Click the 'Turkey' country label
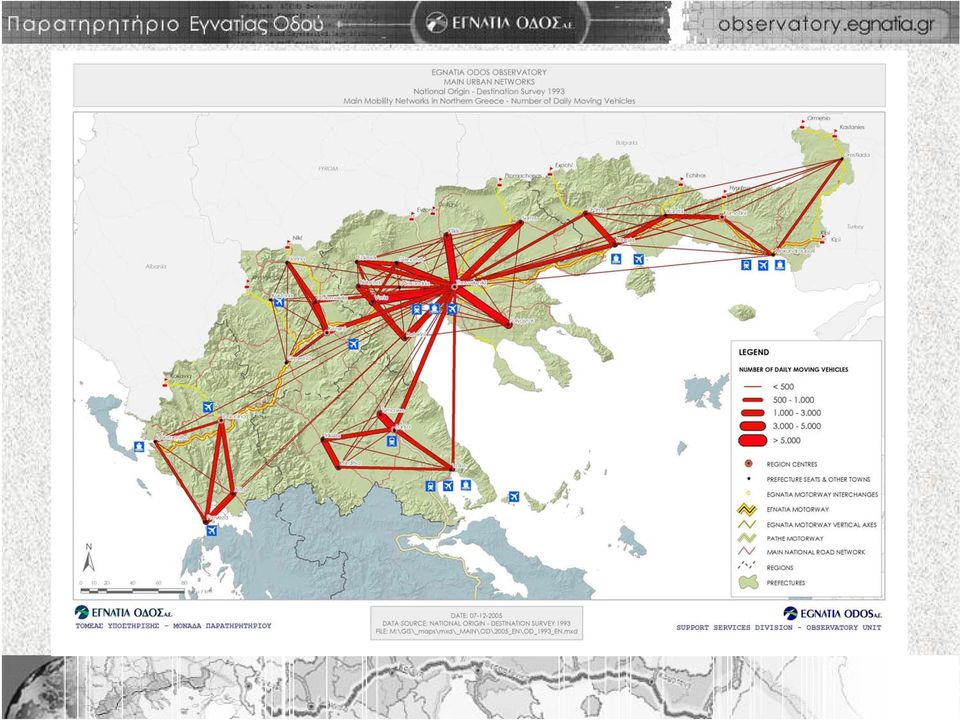This screenshot has width=960, height=720. click(x=855, y=227)
